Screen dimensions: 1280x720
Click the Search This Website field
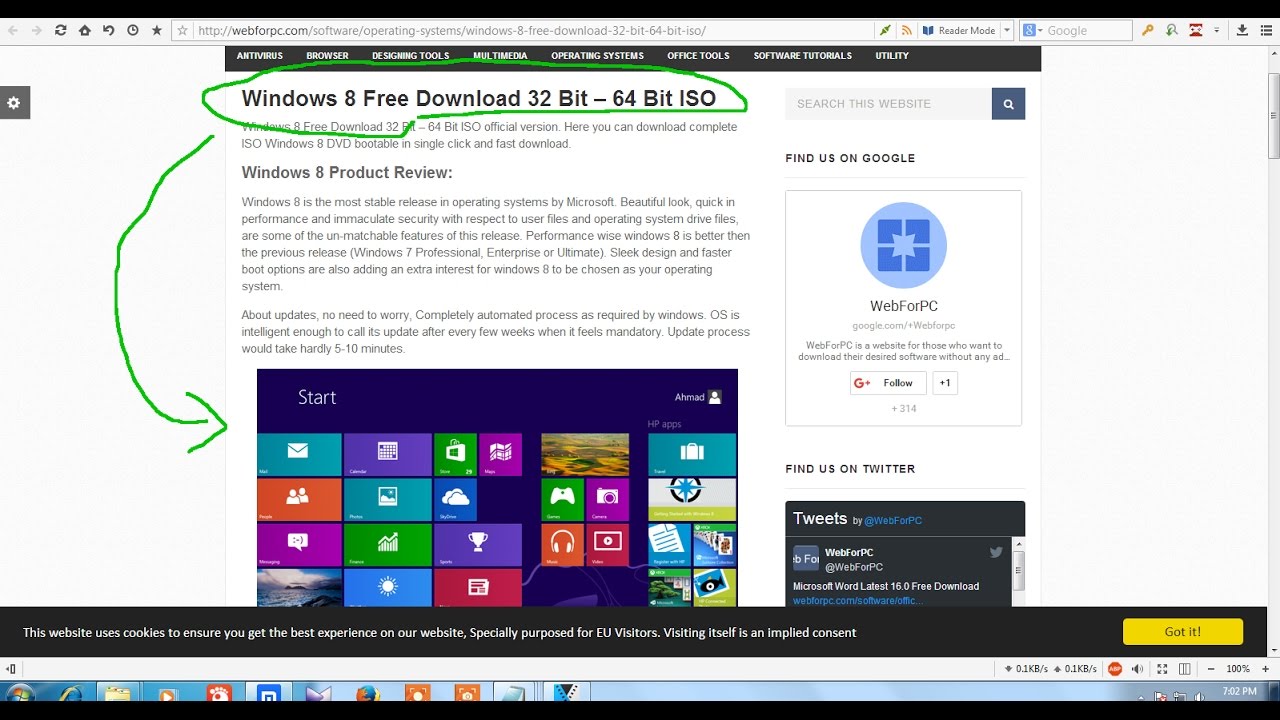(x=888, y=104)
